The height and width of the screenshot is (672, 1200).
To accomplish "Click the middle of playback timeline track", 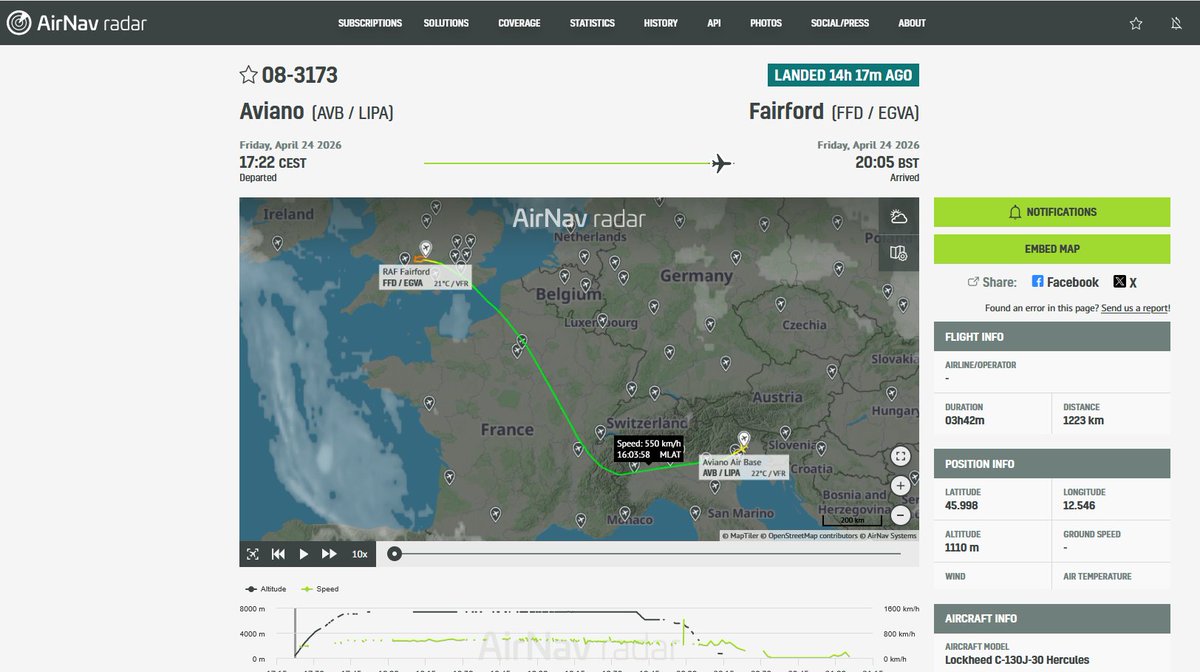I will (648, 554).
